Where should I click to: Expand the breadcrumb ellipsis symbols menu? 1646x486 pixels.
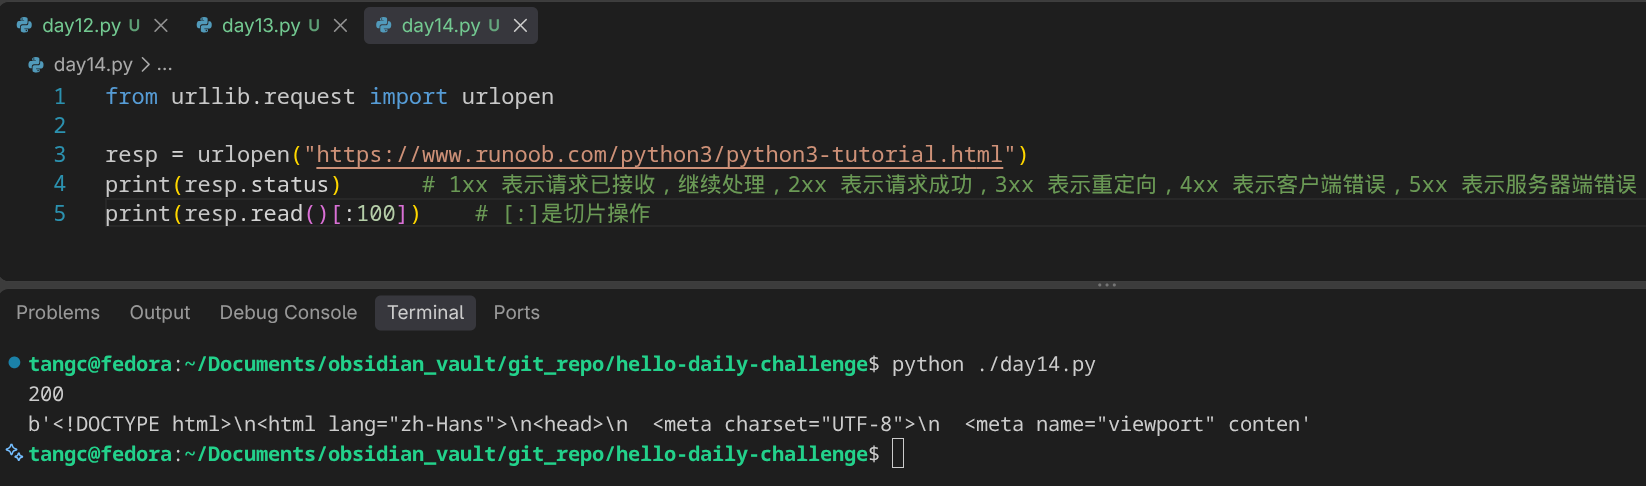165,65
